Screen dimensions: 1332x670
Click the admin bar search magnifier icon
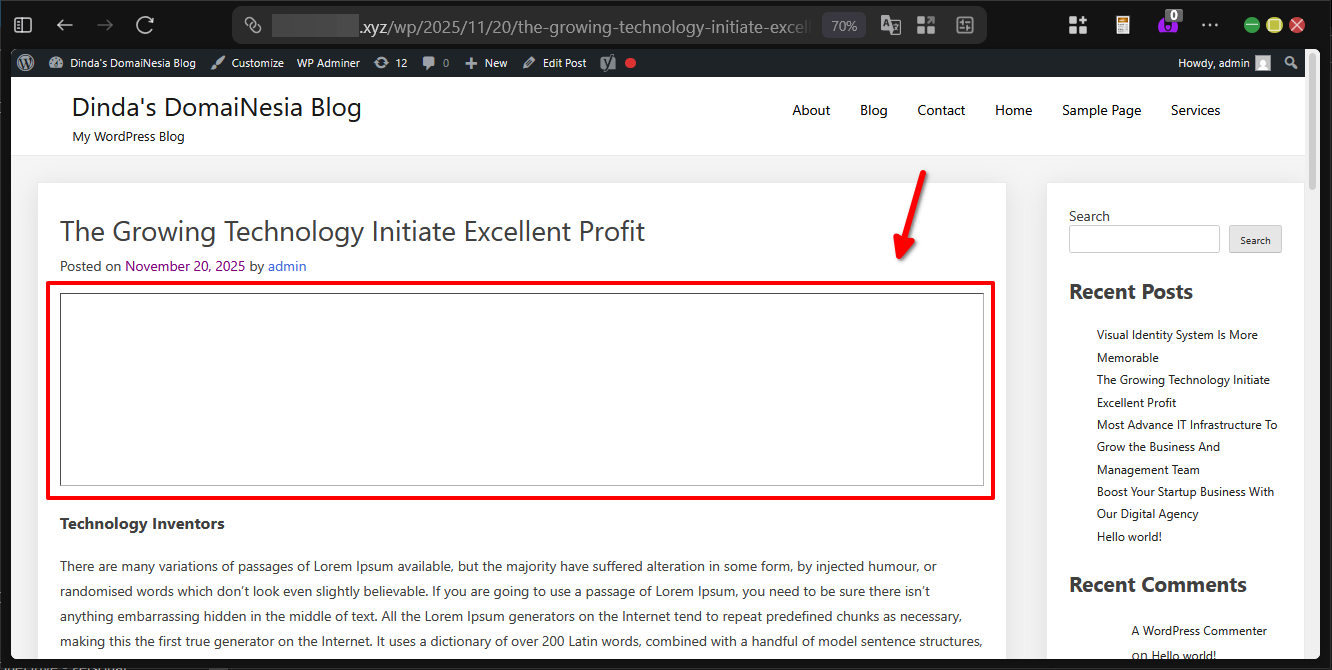(x=1291, y=63)
